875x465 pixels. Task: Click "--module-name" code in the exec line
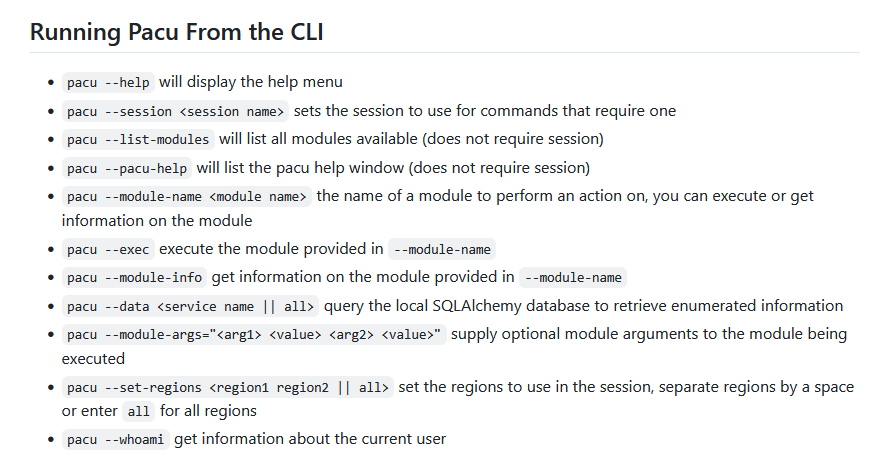tap(442, 249)
